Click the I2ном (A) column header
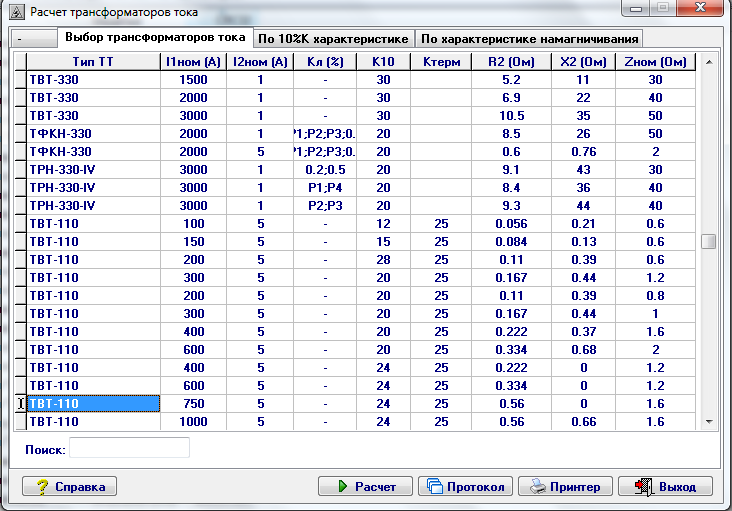Screen dimensions: 732x511 point(260,62)
